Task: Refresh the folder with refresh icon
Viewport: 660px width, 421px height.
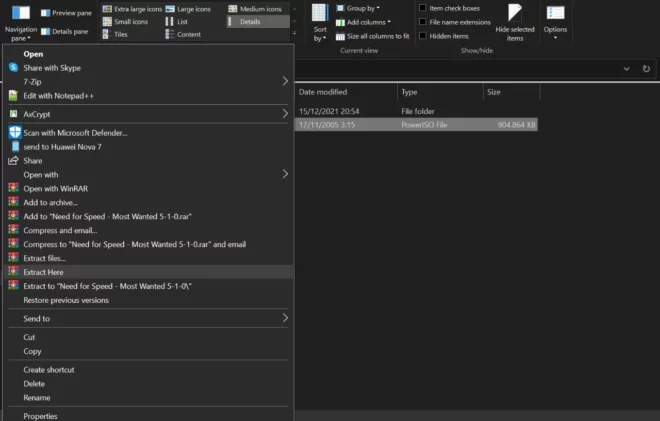Action: coord(646,69)
